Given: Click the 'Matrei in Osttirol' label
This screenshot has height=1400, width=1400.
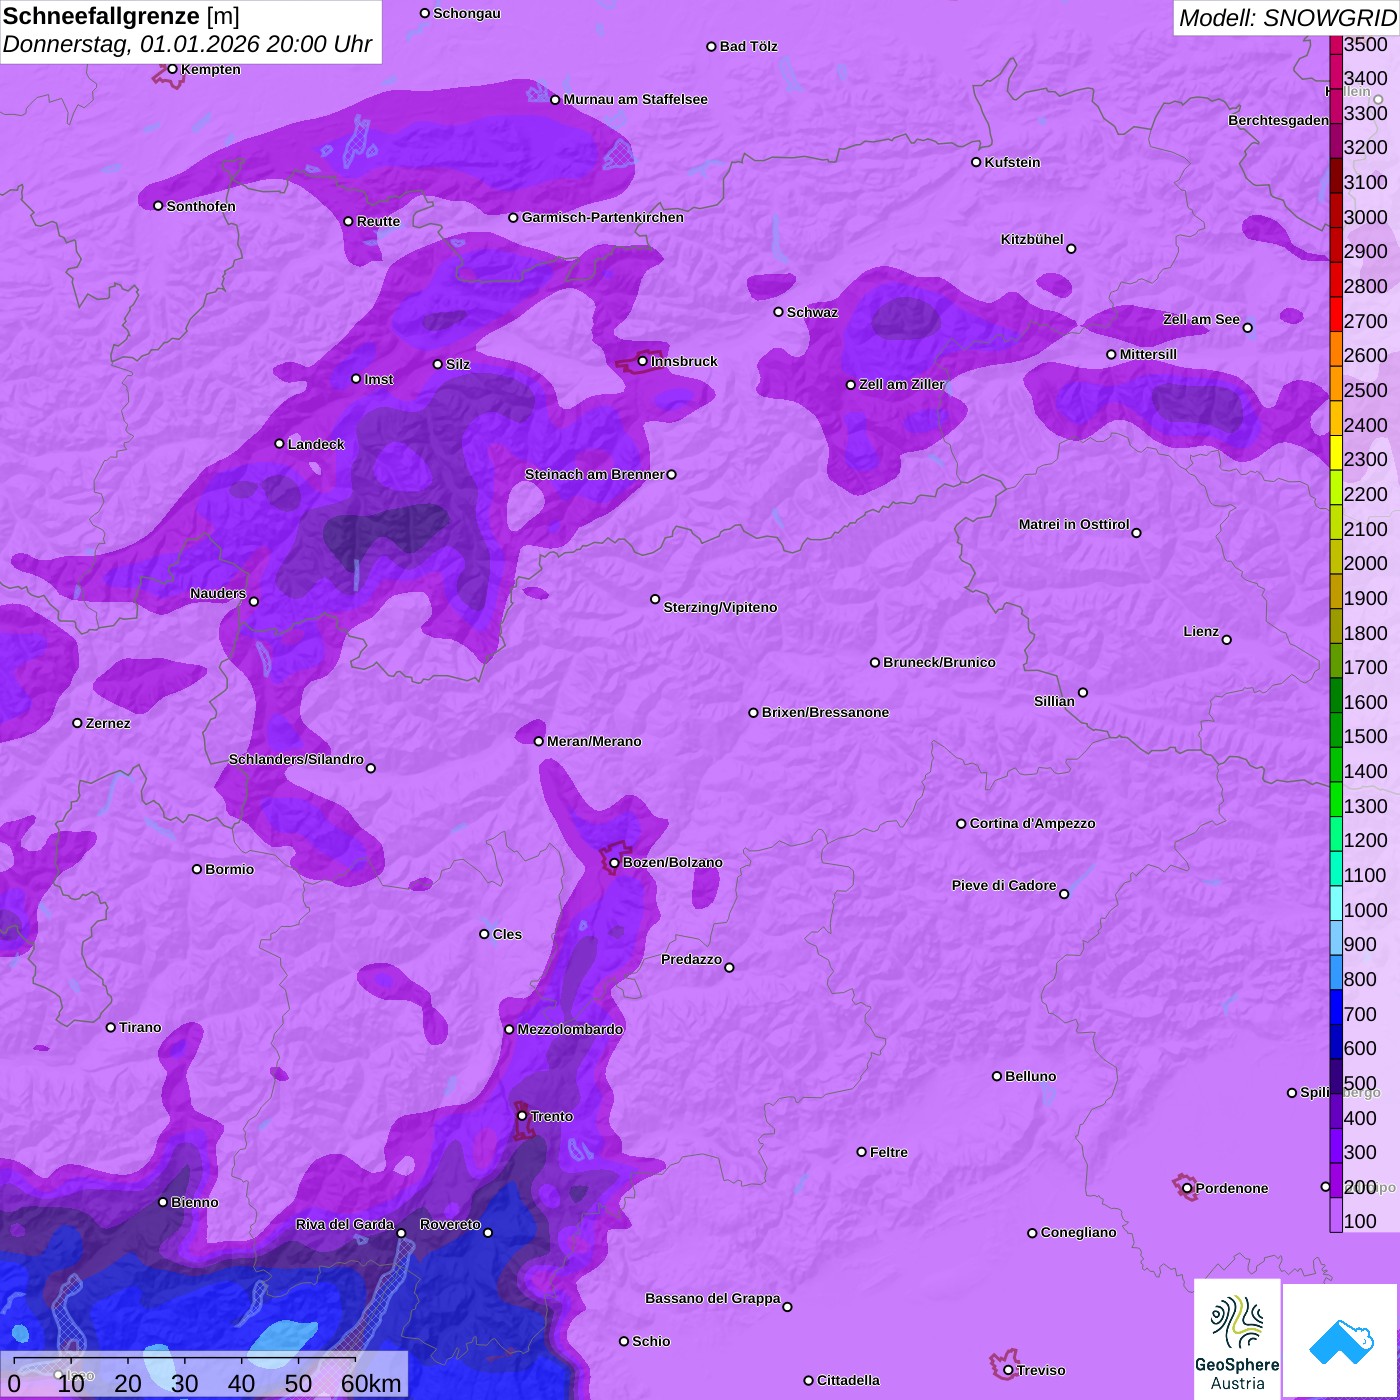Looking at the screenshot, I should (x=1074, y=524).
